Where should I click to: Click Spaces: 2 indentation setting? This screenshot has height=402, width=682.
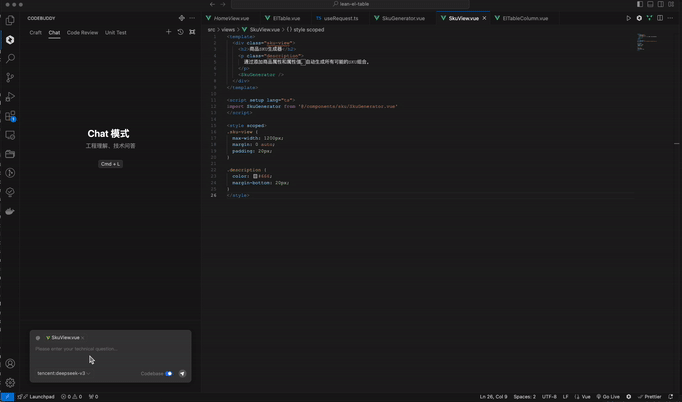click(x=525, y=396)
